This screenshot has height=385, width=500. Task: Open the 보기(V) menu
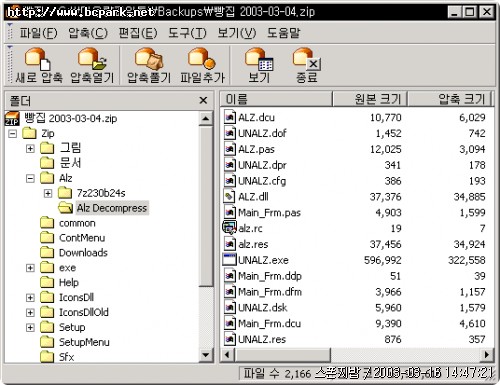point(237,33)
